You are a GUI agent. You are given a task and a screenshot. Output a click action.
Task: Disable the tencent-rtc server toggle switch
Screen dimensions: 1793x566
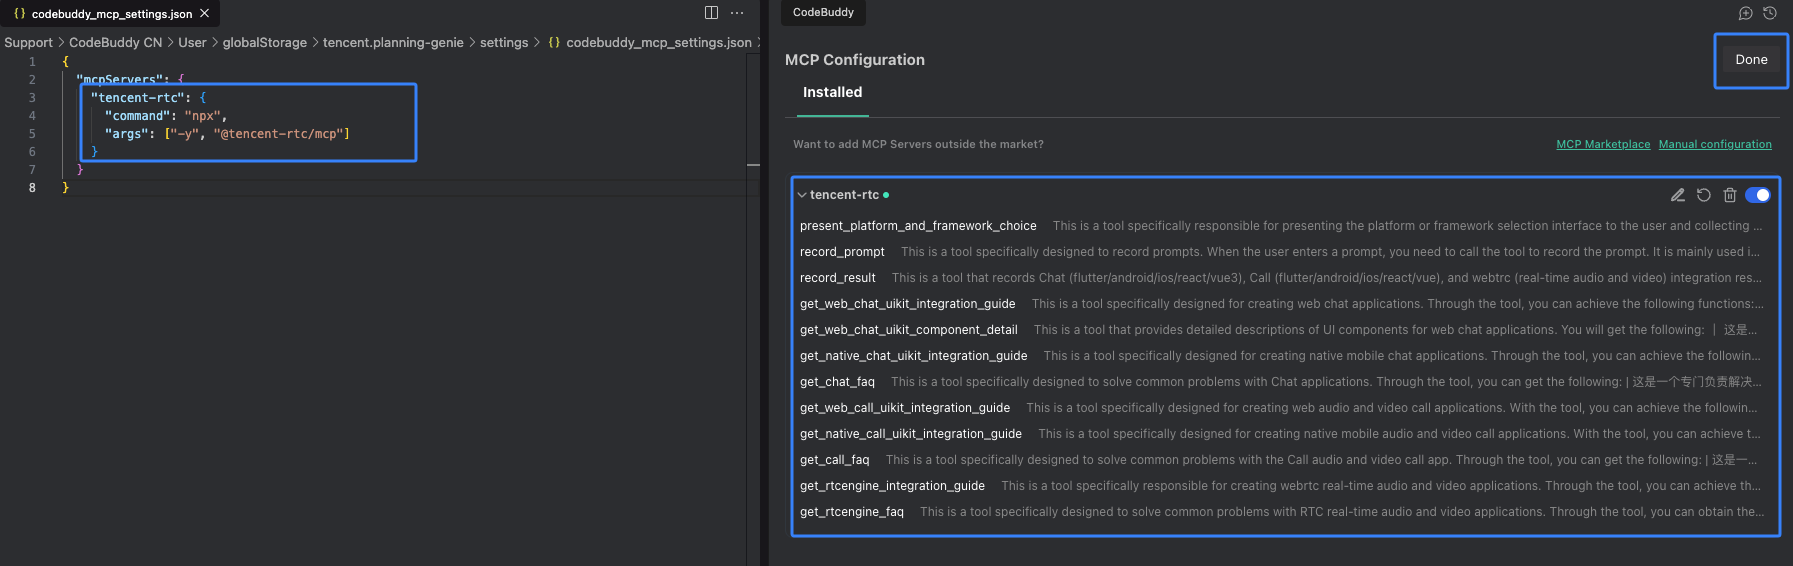point(1758,195)
